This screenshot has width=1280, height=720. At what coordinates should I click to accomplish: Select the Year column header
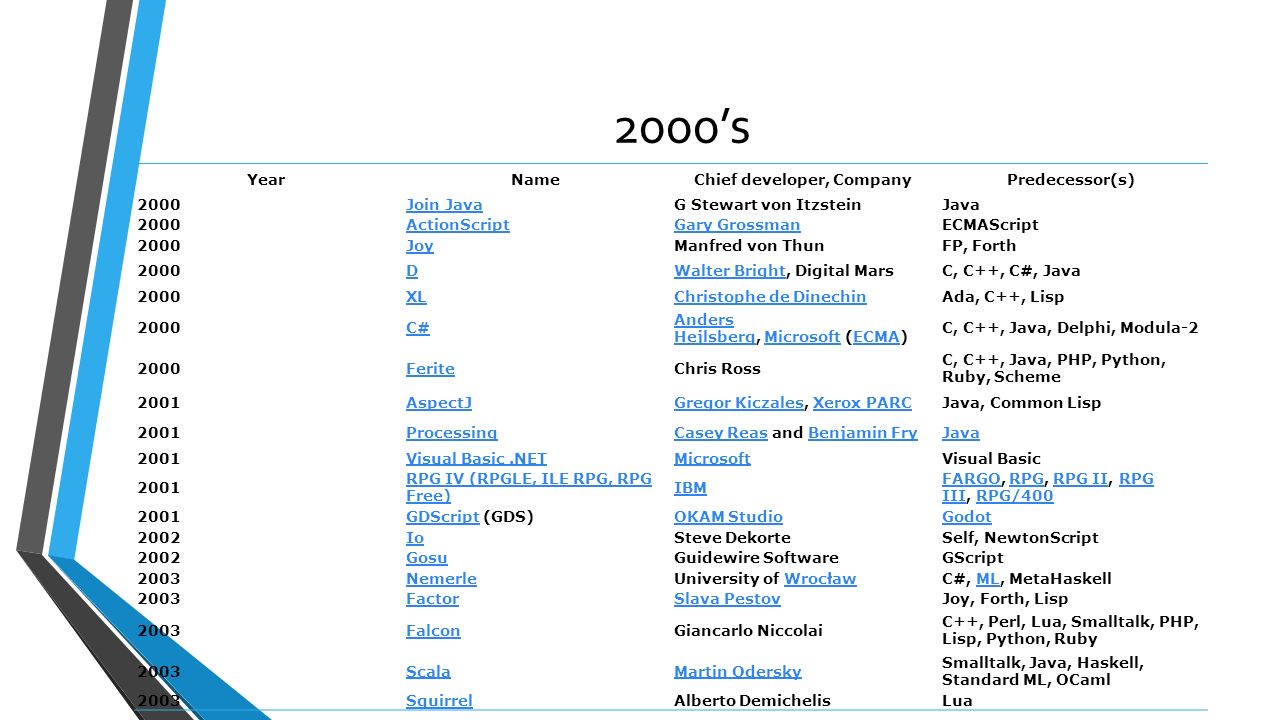tap(266, 180)
